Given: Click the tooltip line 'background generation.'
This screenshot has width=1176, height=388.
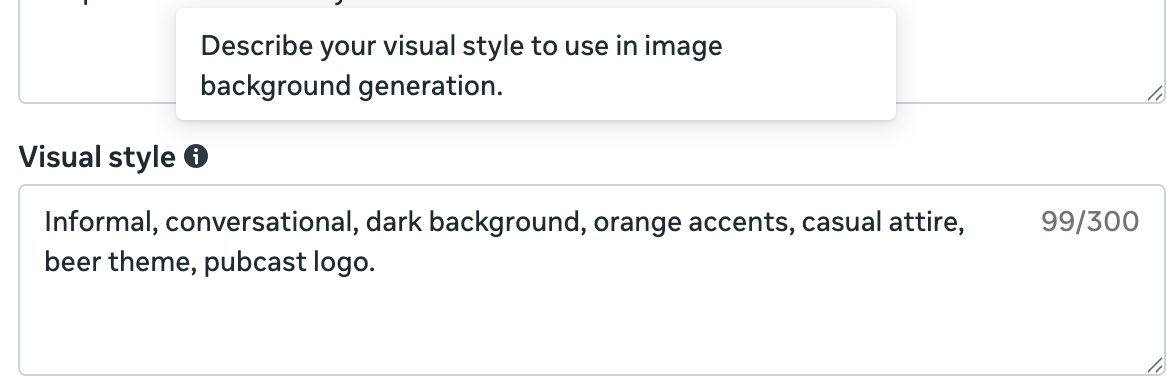Looking at the screenshot, I should click(x=352, y=86).
